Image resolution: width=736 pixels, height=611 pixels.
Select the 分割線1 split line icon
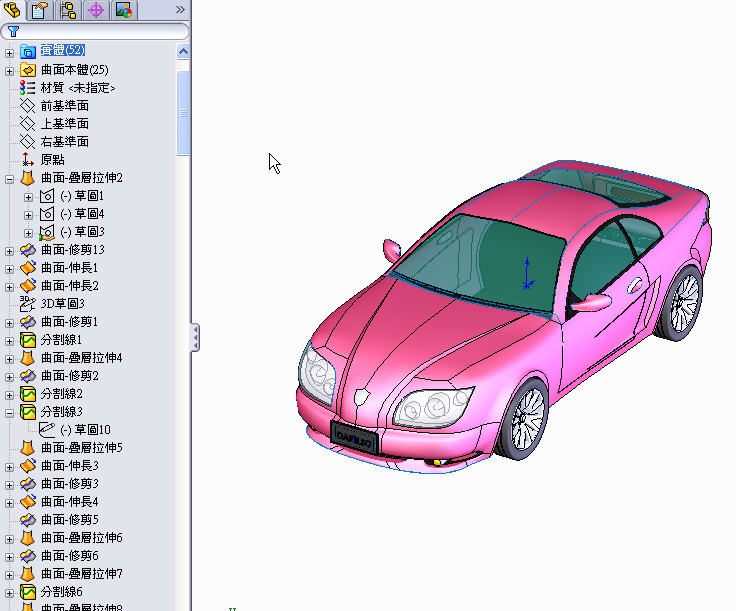pyautogui.click(x=27, y=340)
